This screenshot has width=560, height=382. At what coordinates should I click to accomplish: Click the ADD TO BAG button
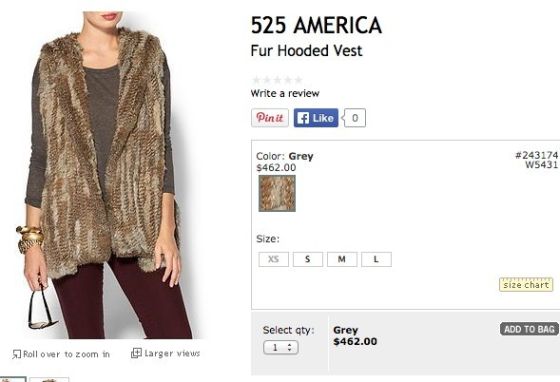click(x=529, y=329)
